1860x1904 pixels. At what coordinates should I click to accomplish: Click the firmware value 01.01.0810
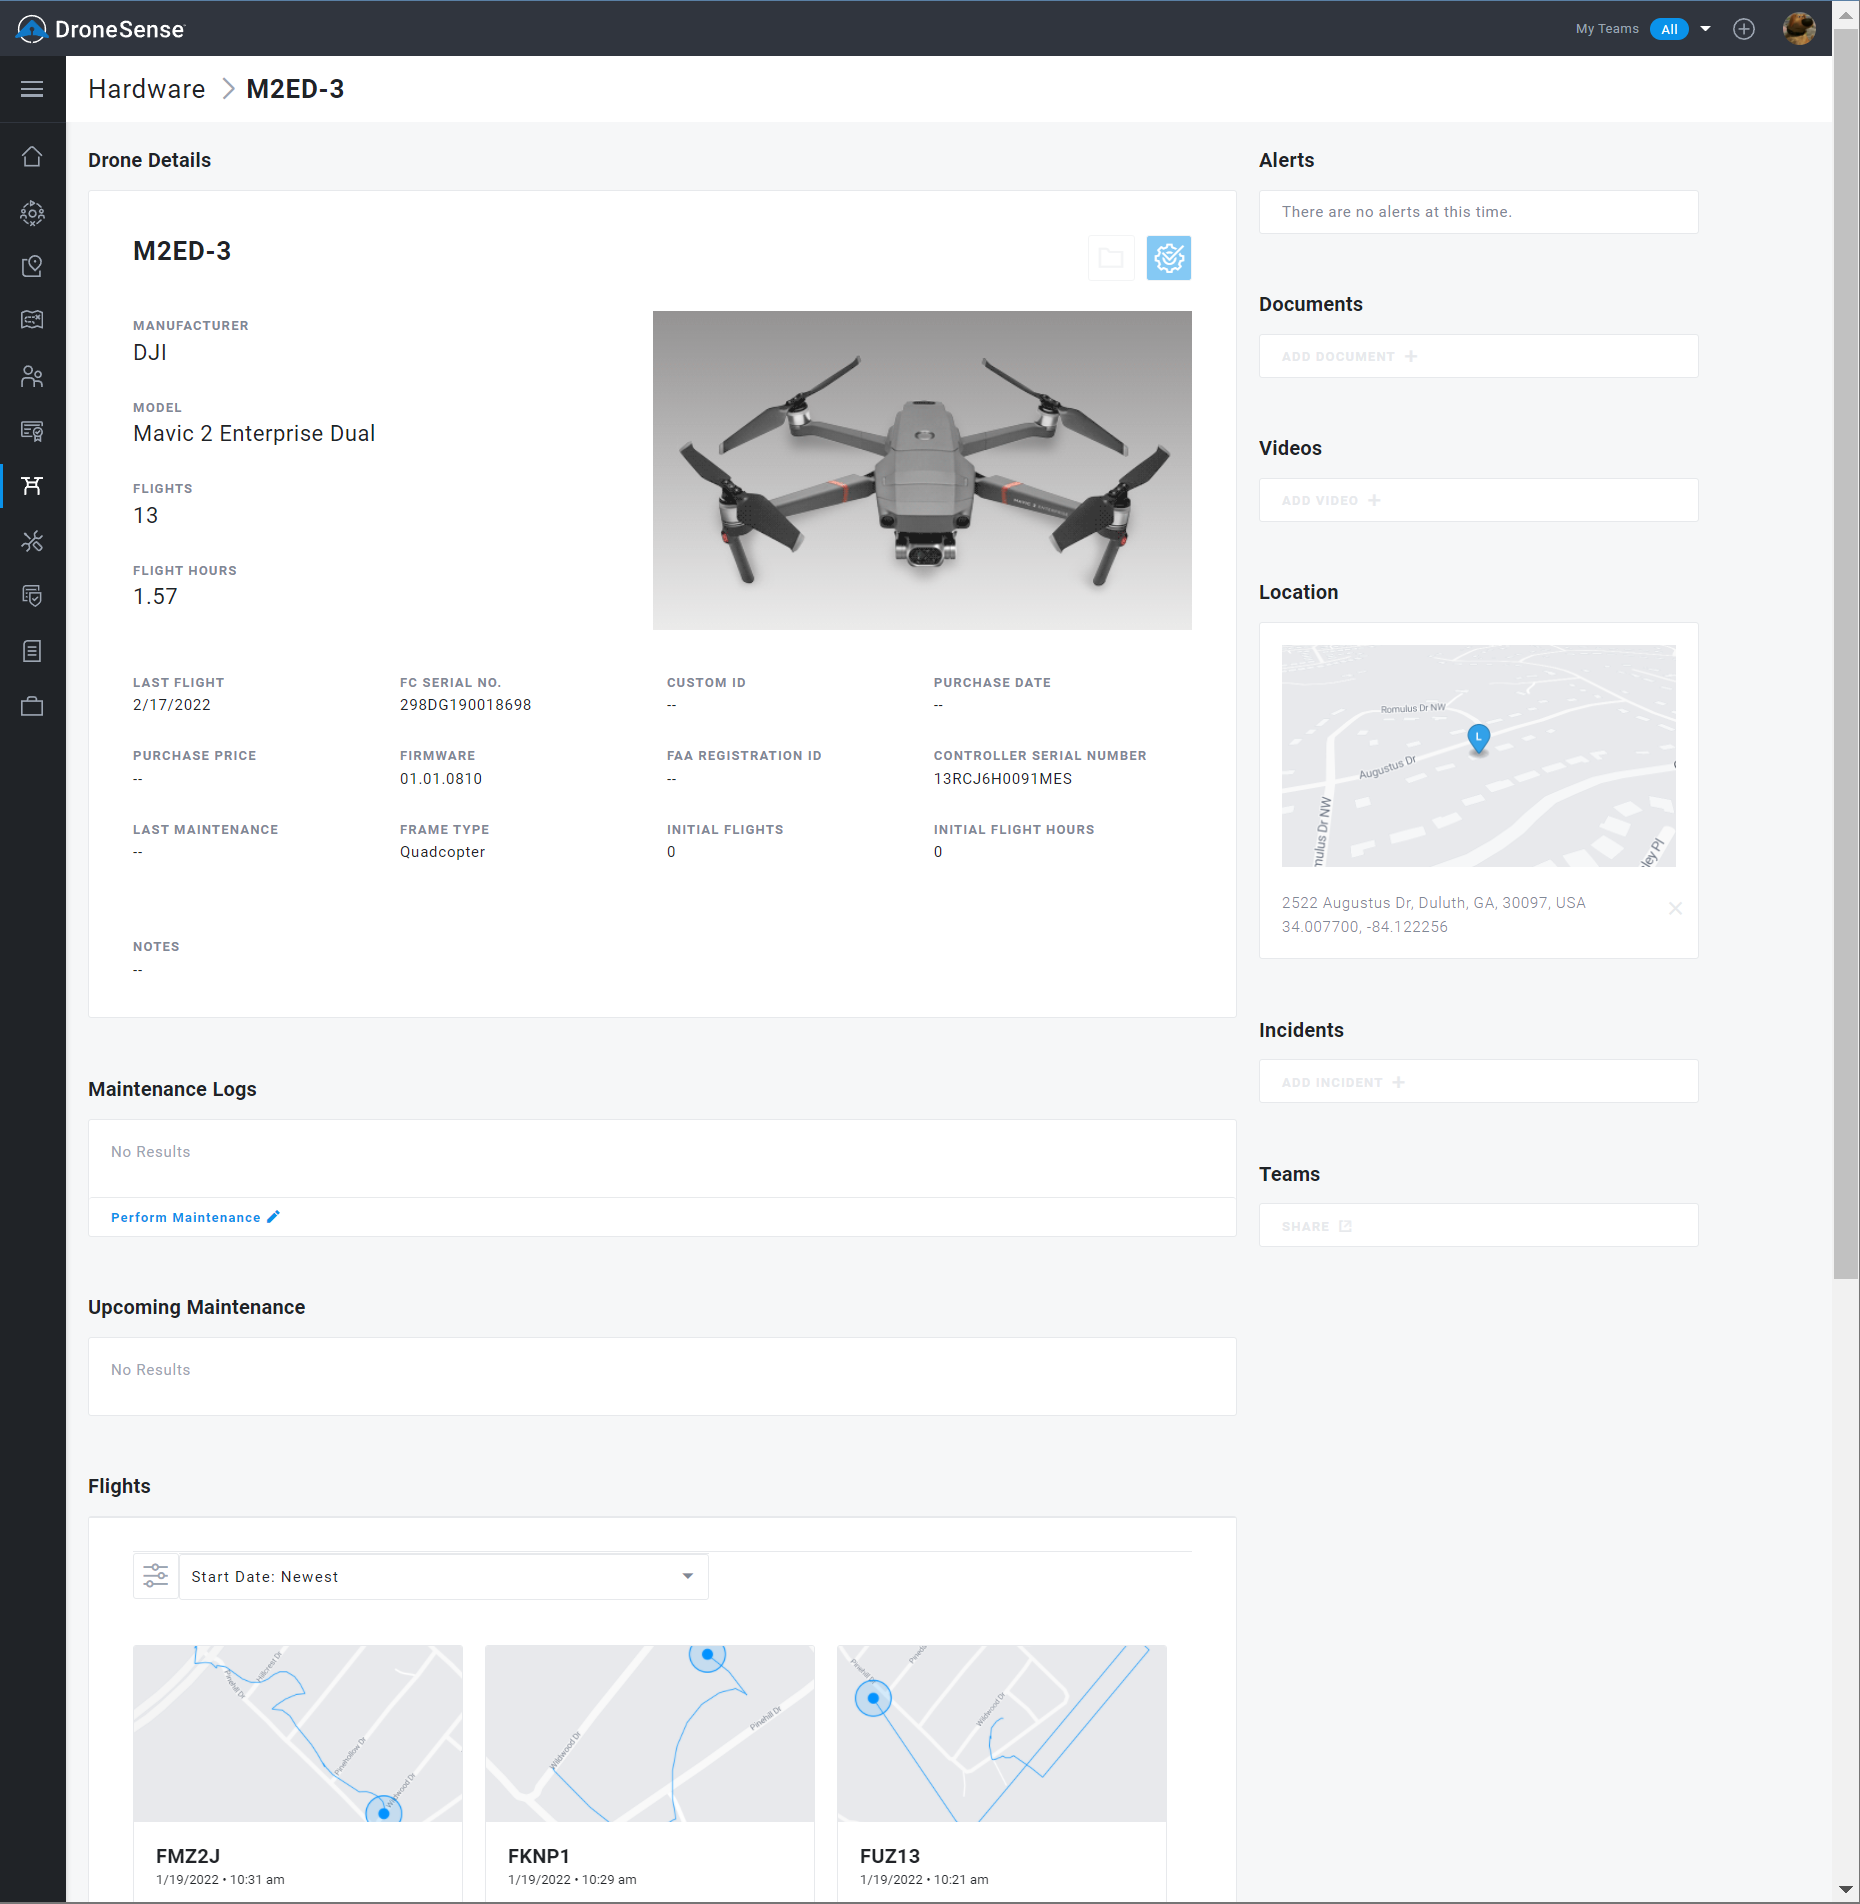click(441, 778)
